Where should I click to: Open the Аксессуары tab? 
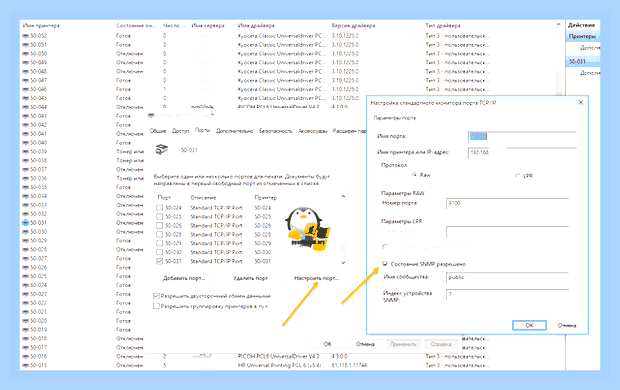312,131
